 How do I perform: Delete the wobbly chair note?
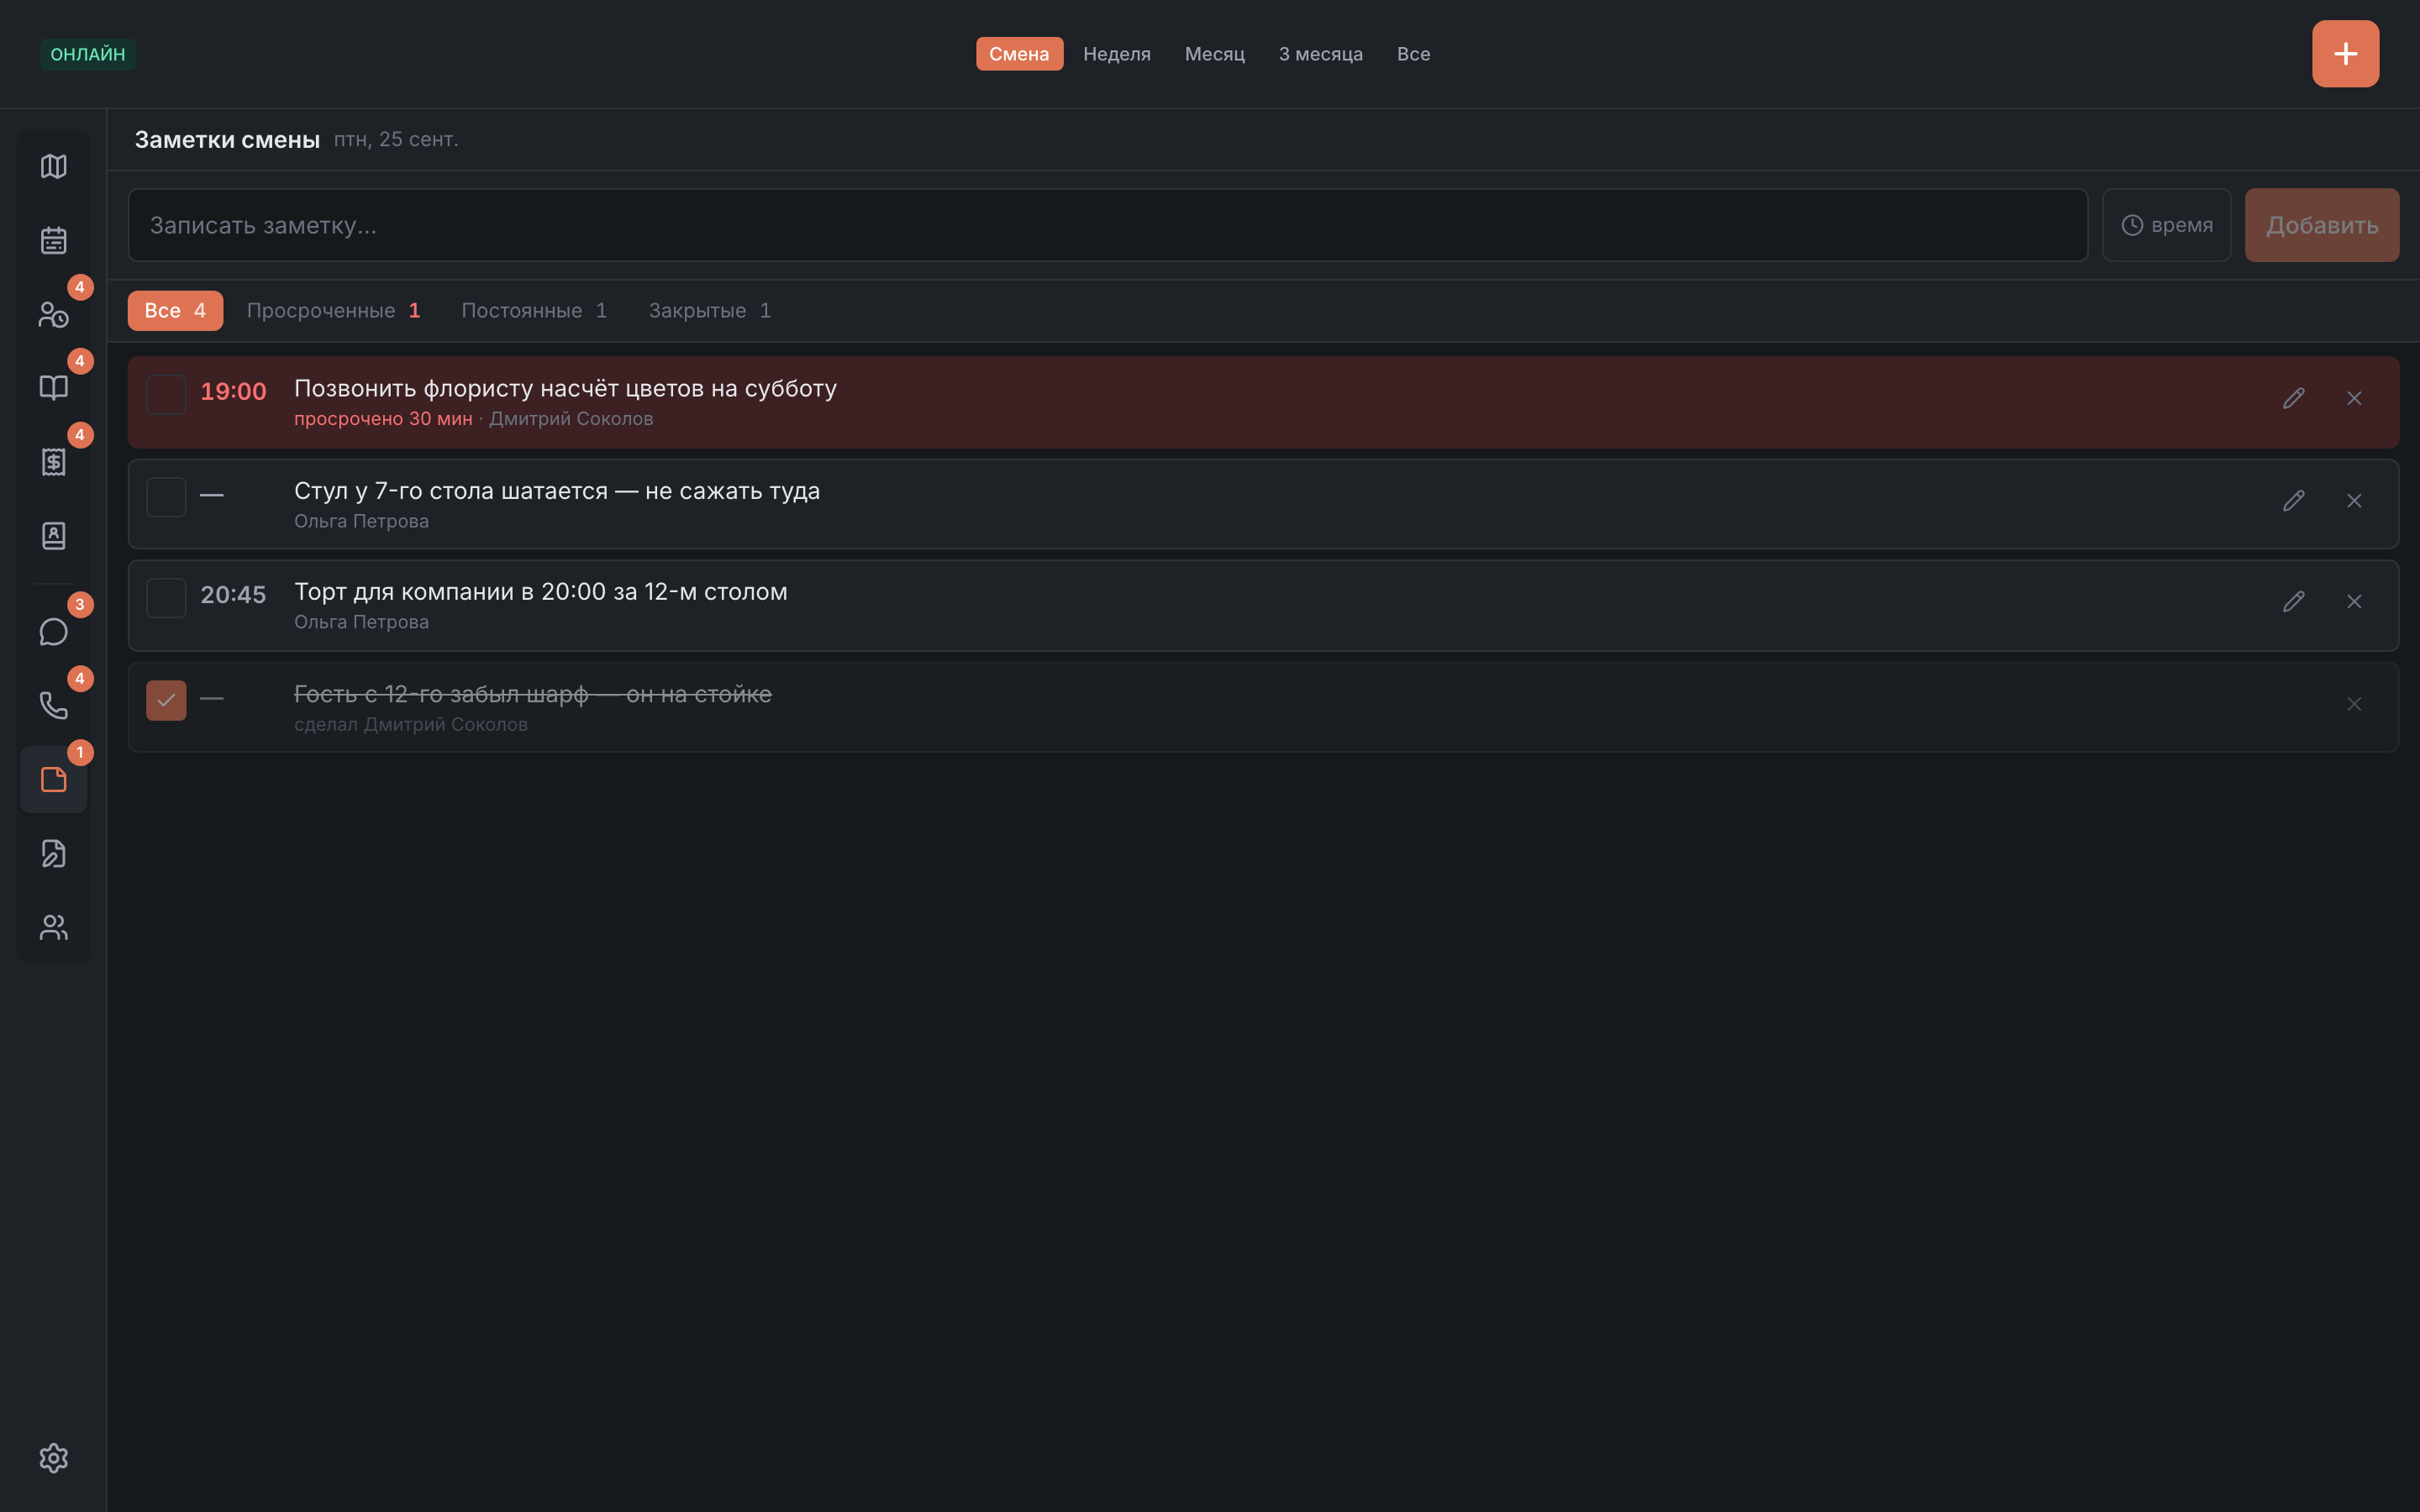tap(2354, 501)
